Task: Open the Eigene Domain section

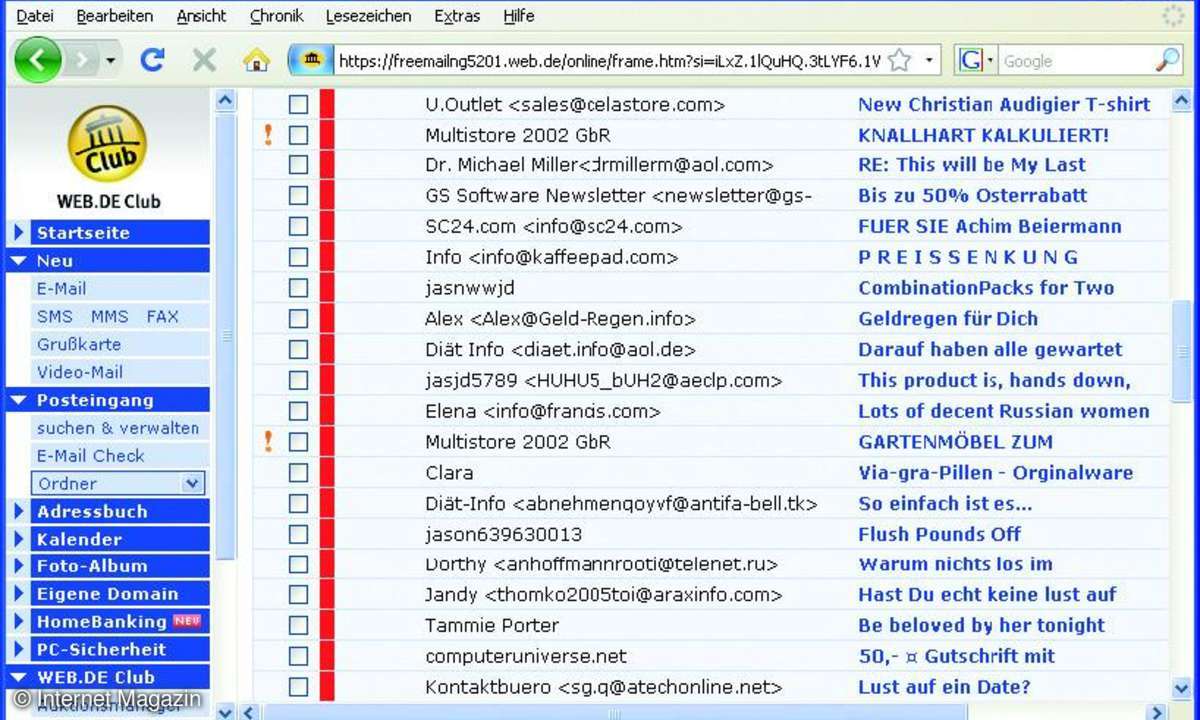Action: click(108, 594)
